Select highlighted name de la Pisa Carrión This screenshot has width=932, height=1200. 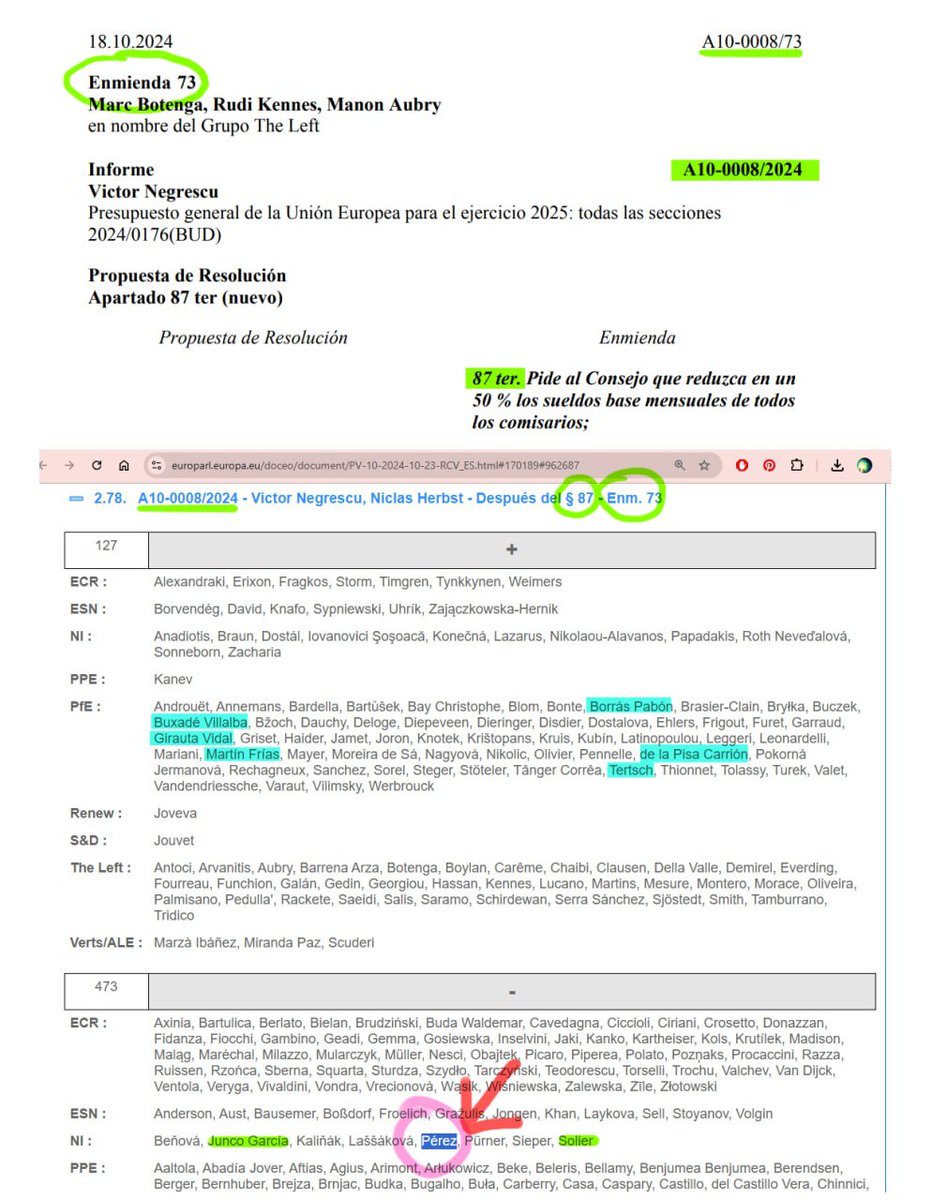[x=693, y=754]
